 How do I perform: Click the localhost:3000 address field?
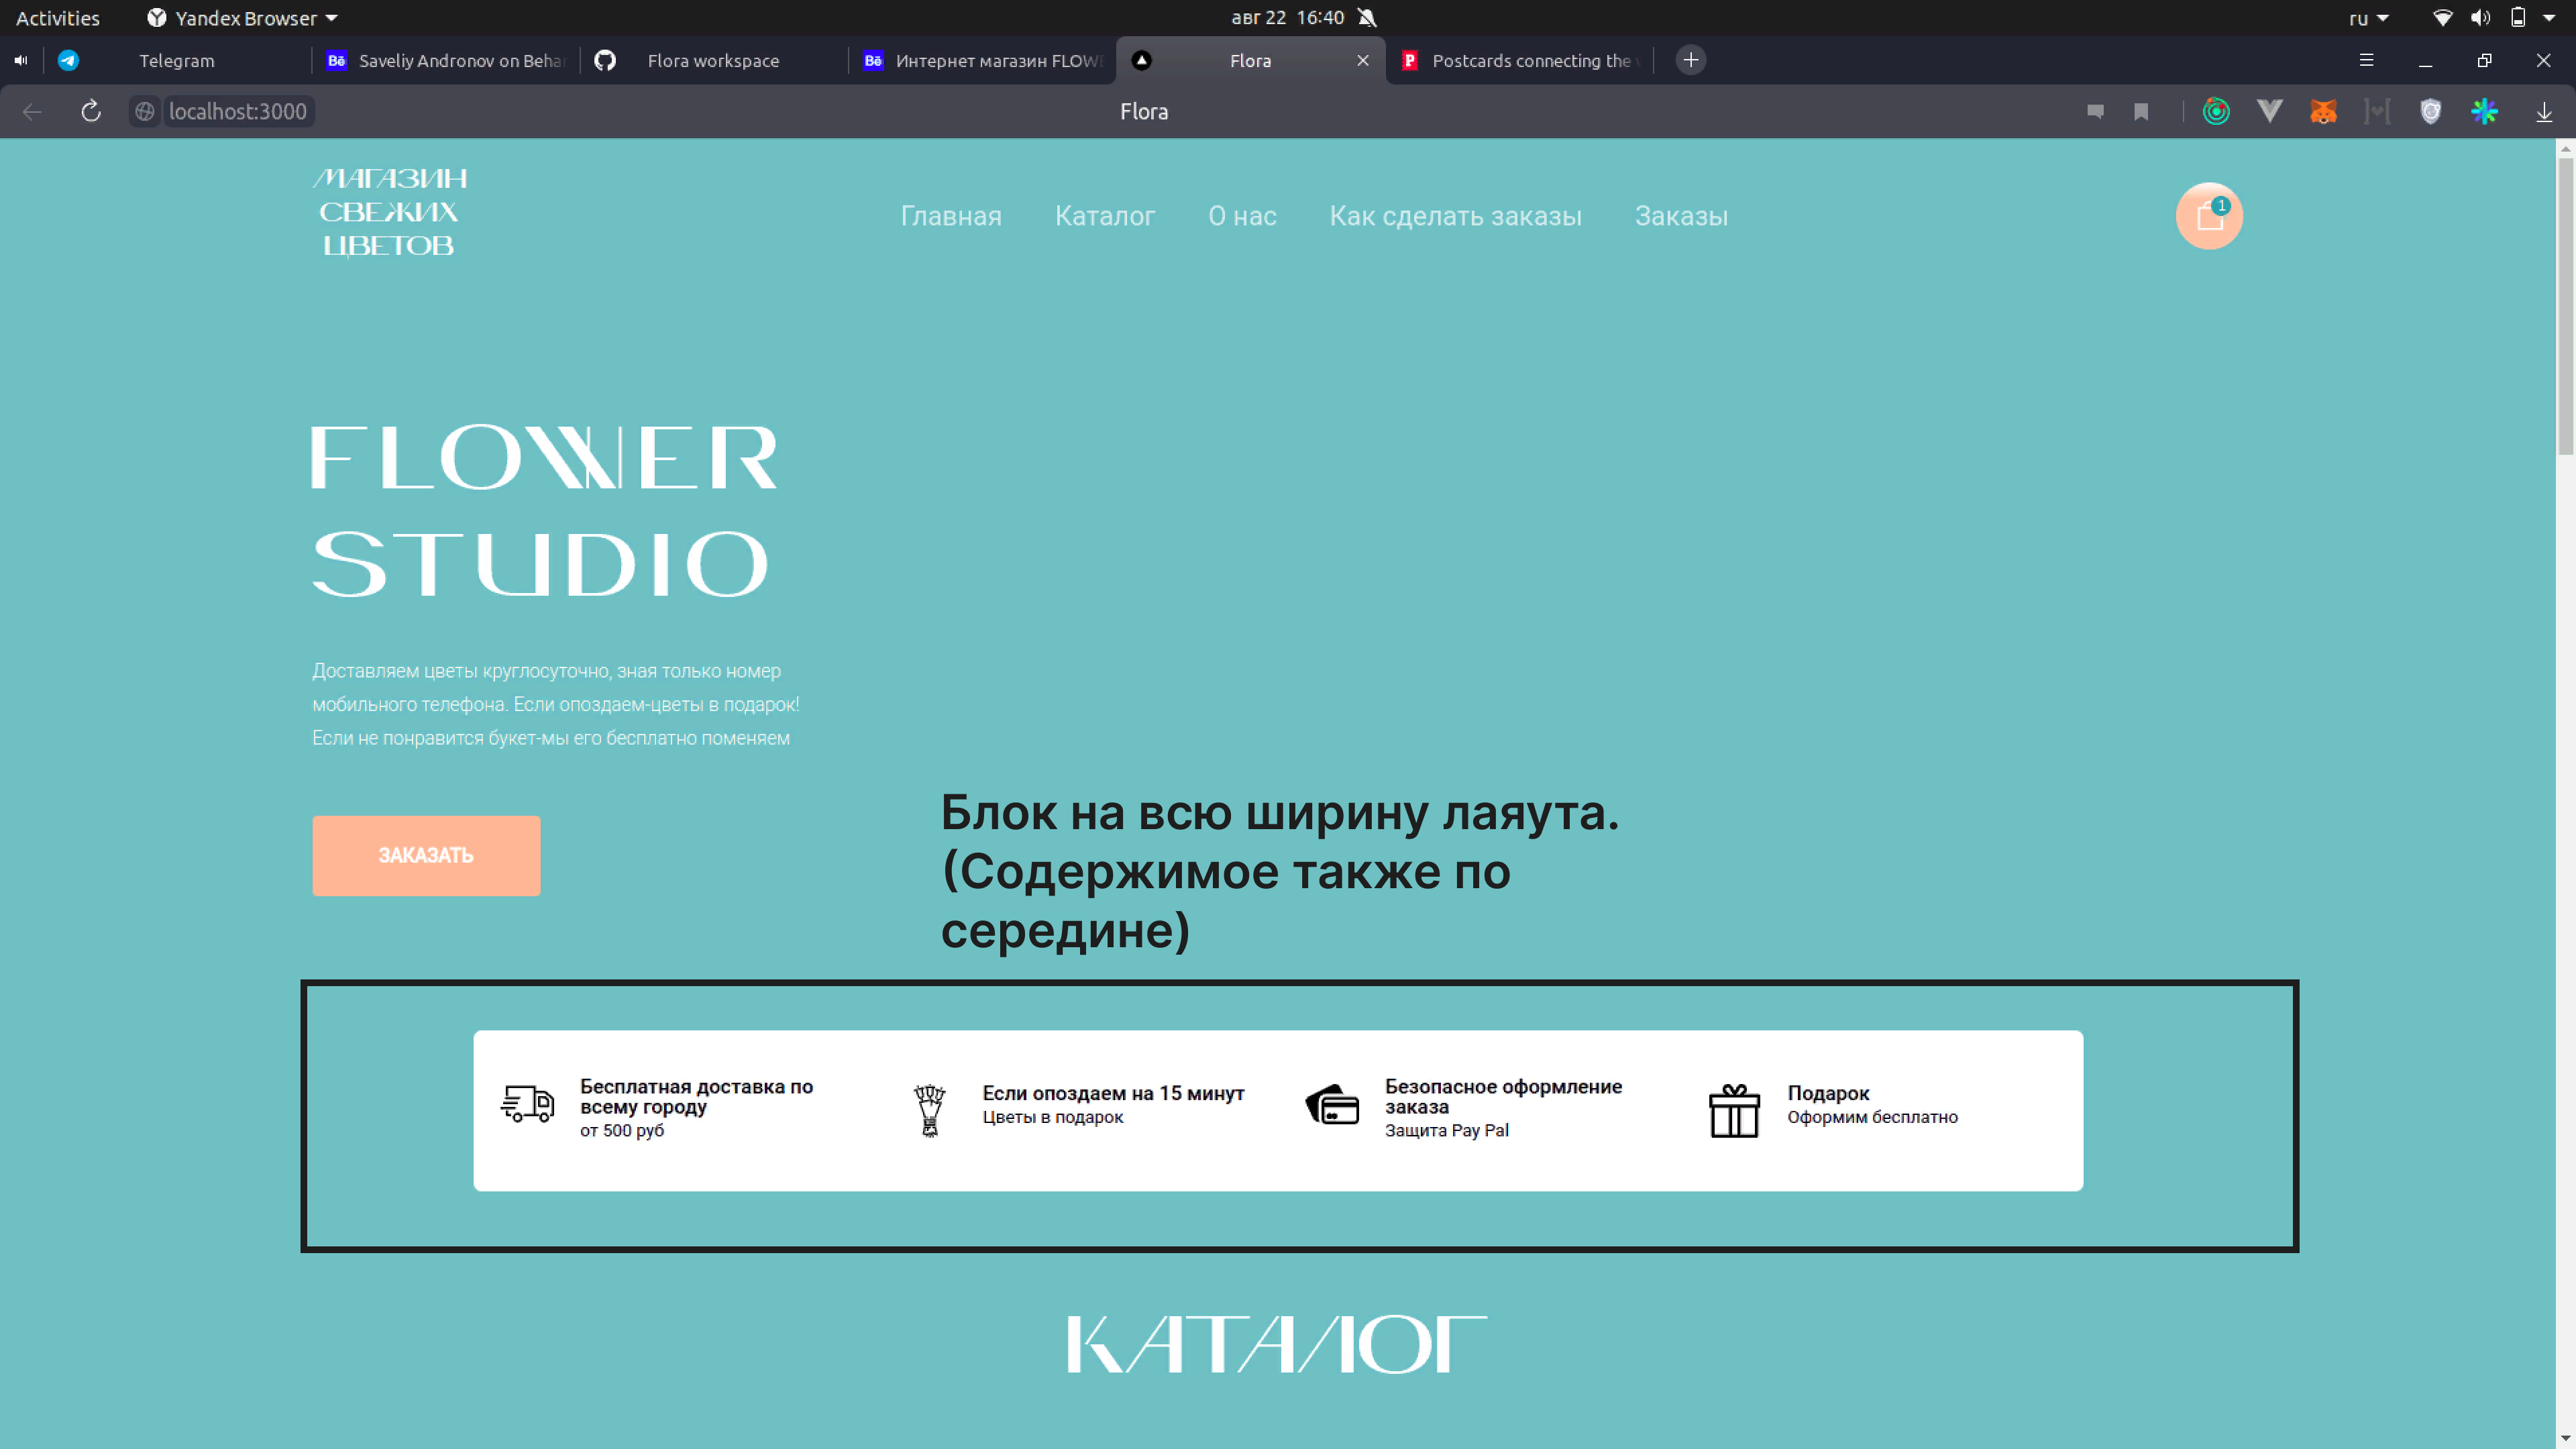click(238, 111)
